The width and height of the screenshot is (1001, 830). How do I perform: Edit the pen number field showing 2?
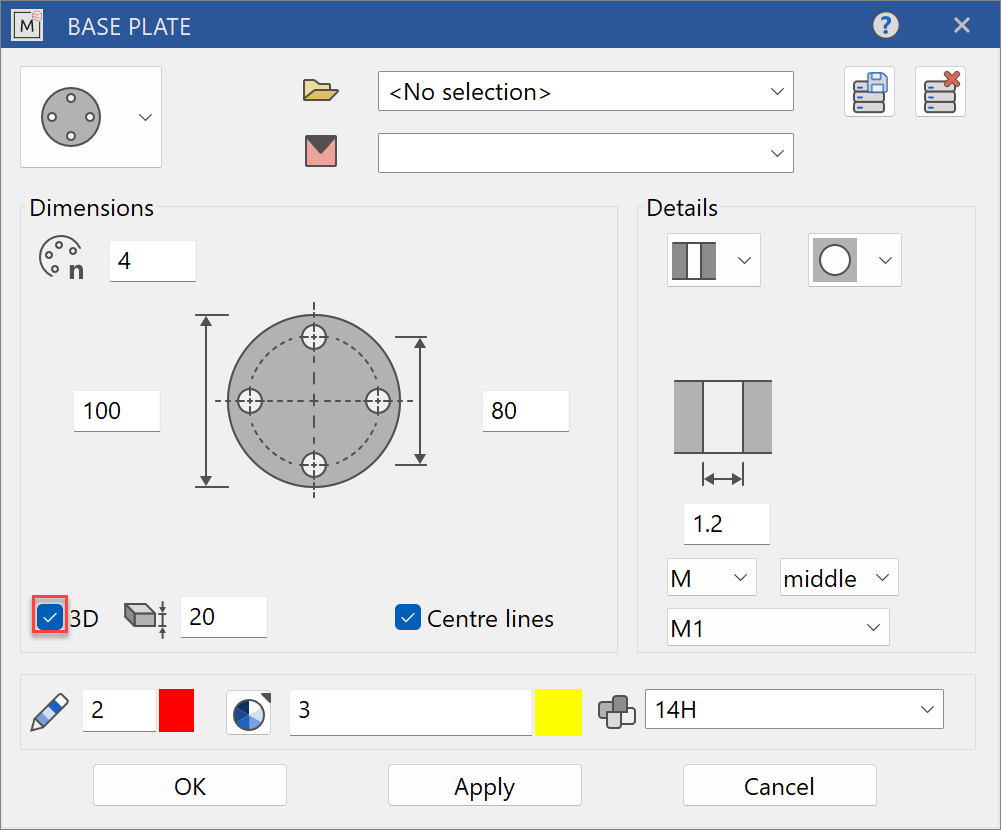click(x=119, y=710)
